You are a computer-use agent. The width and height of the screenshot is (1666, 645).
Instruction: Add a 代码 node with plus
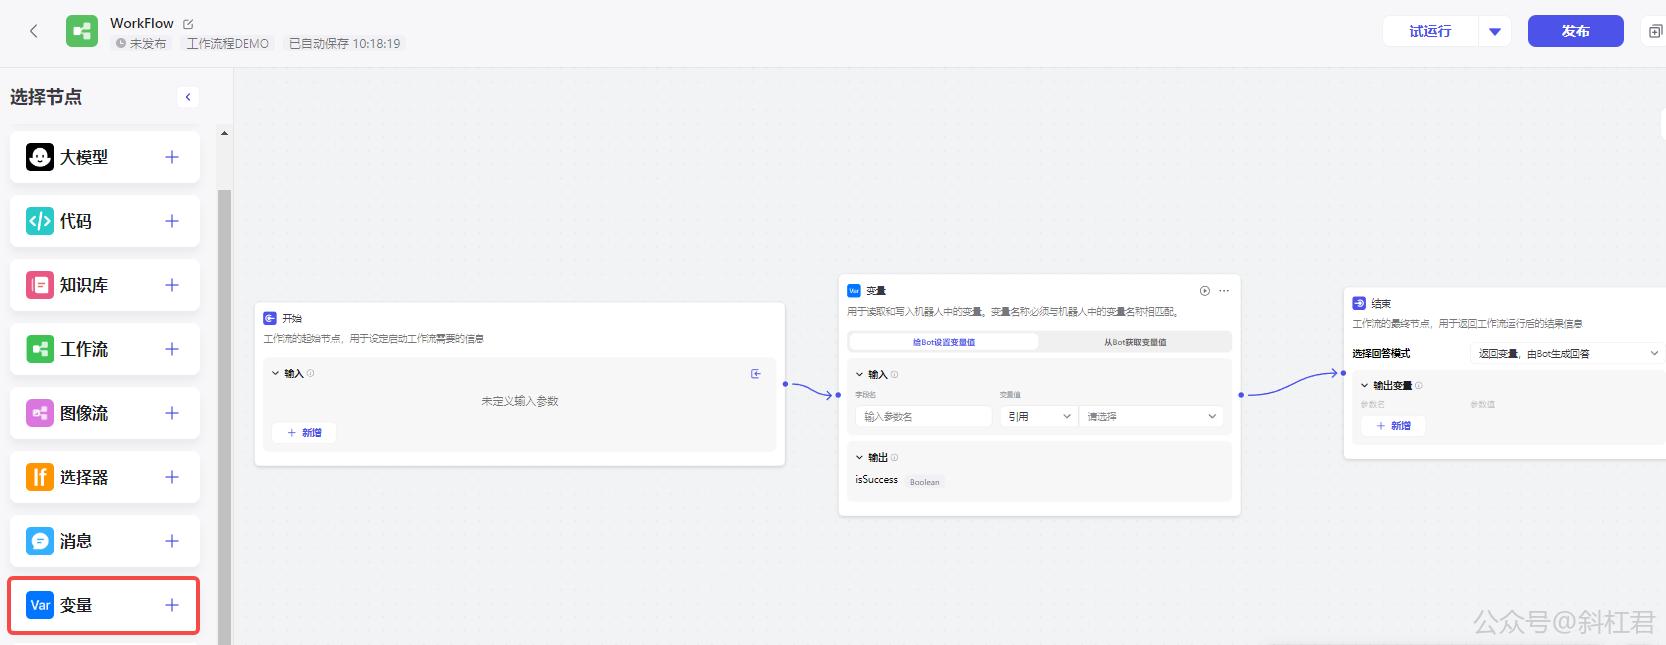click(x=172, y=221)
